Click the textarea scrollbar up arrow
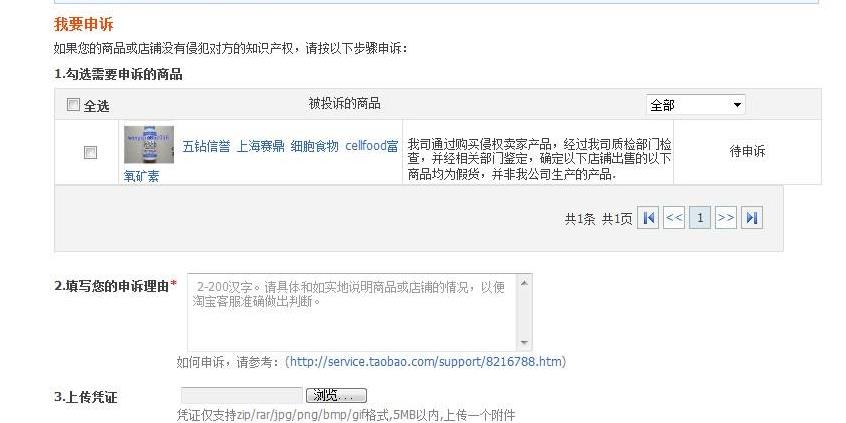This screenshot has height=423, width=846. [524, 283]
